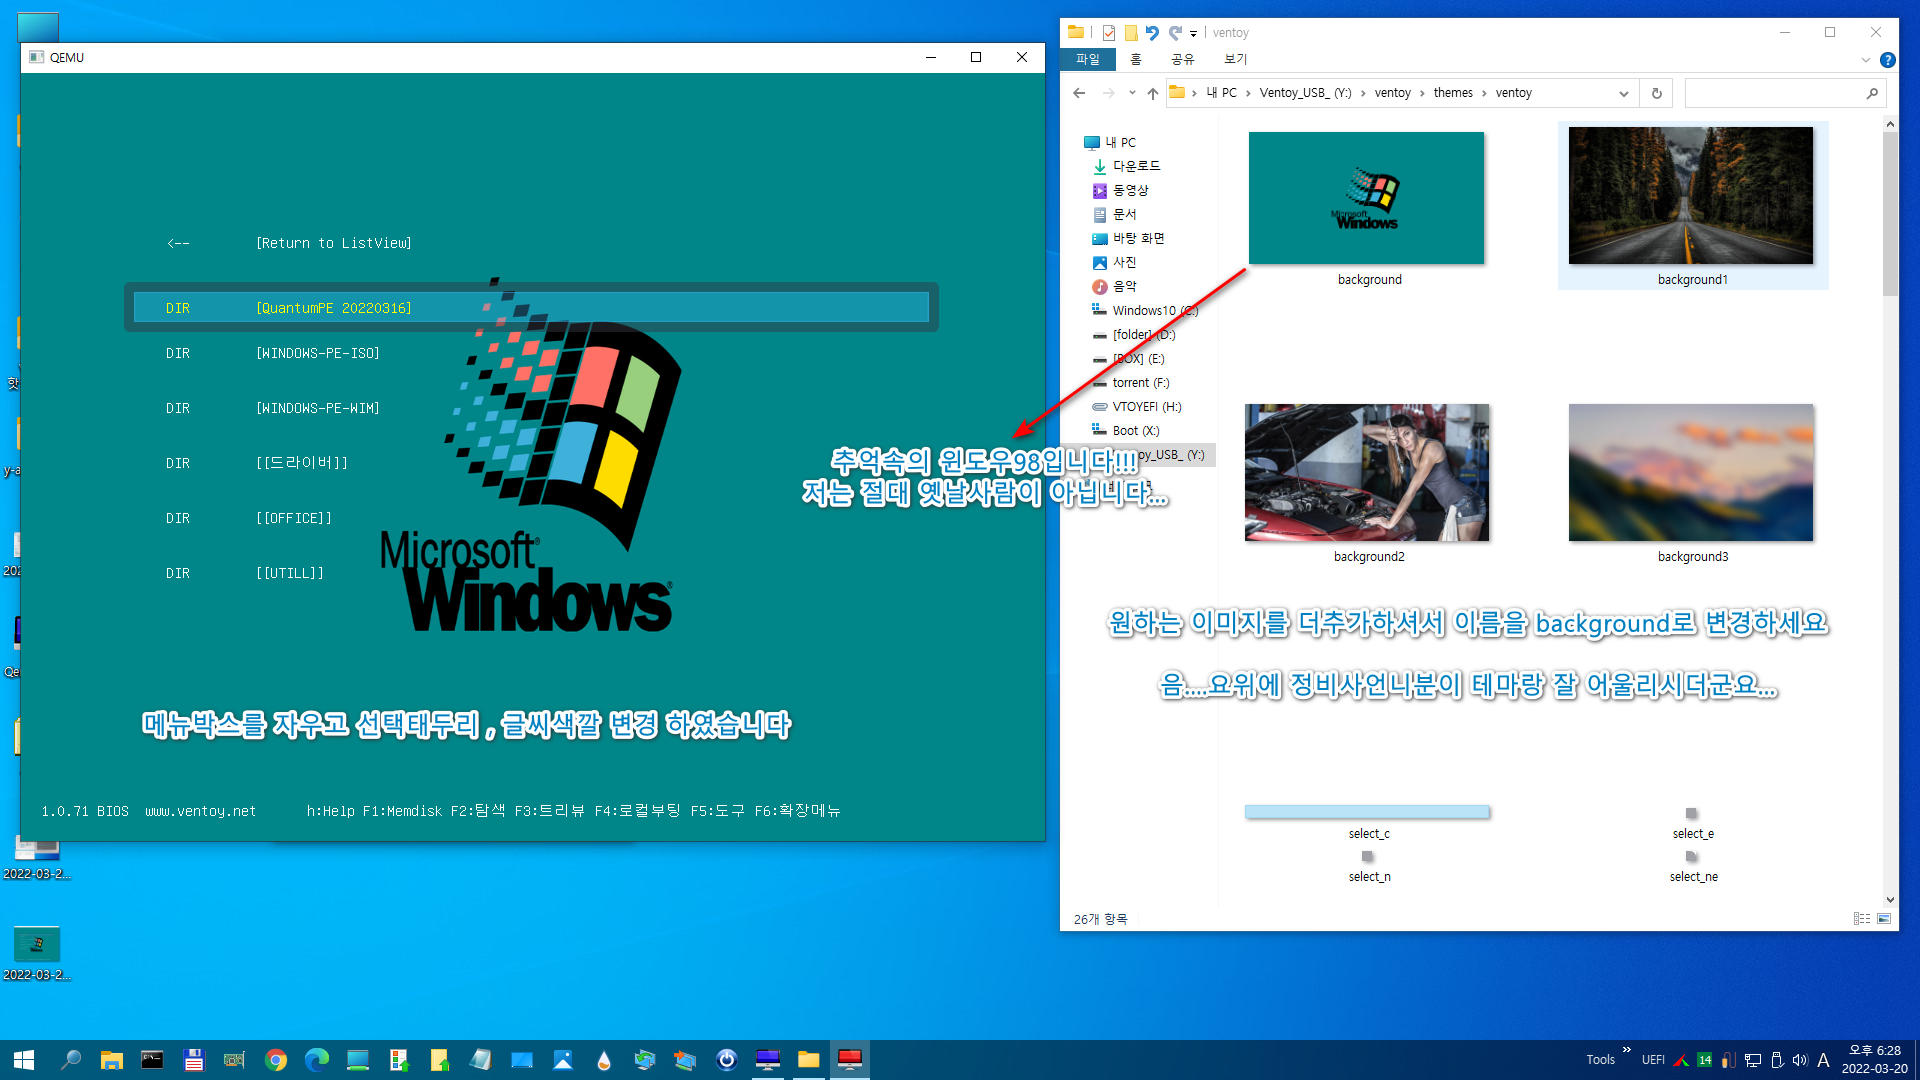Image resolution: width=1920 pixels, height=1080 pixels.
Task: Click Return to ListView option in QEMU
Action: point(332,241)
